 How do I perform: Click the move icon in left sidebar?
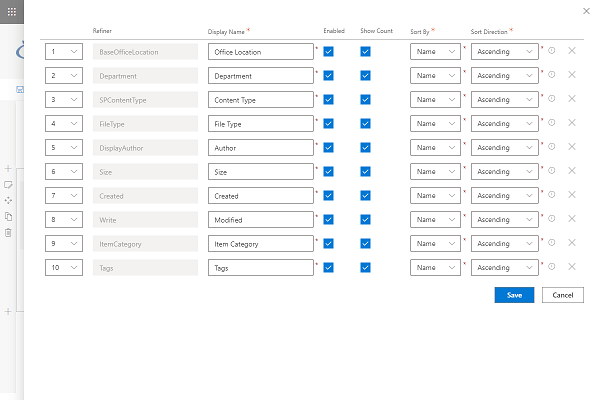coord(8,200)
